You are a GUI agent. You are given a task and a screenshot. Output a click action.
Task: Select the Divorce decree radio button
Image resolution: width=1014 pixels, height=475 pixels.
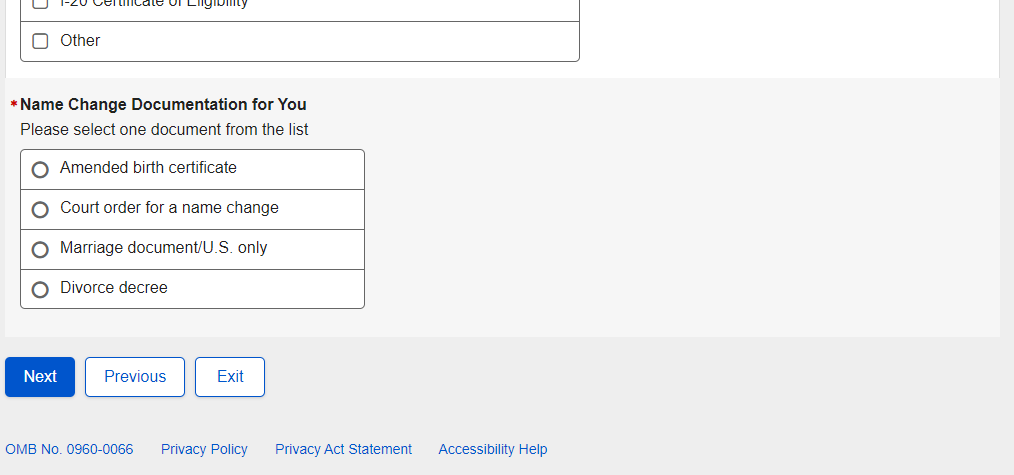pyautogui.click(x=40, y=290)
